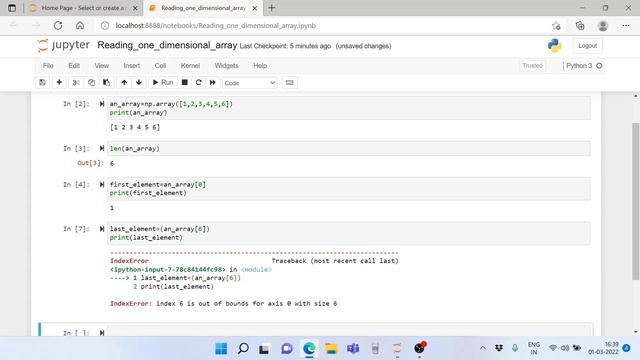Paste cells below icon in toolbar
640x360 pixels.
(106, 82)
